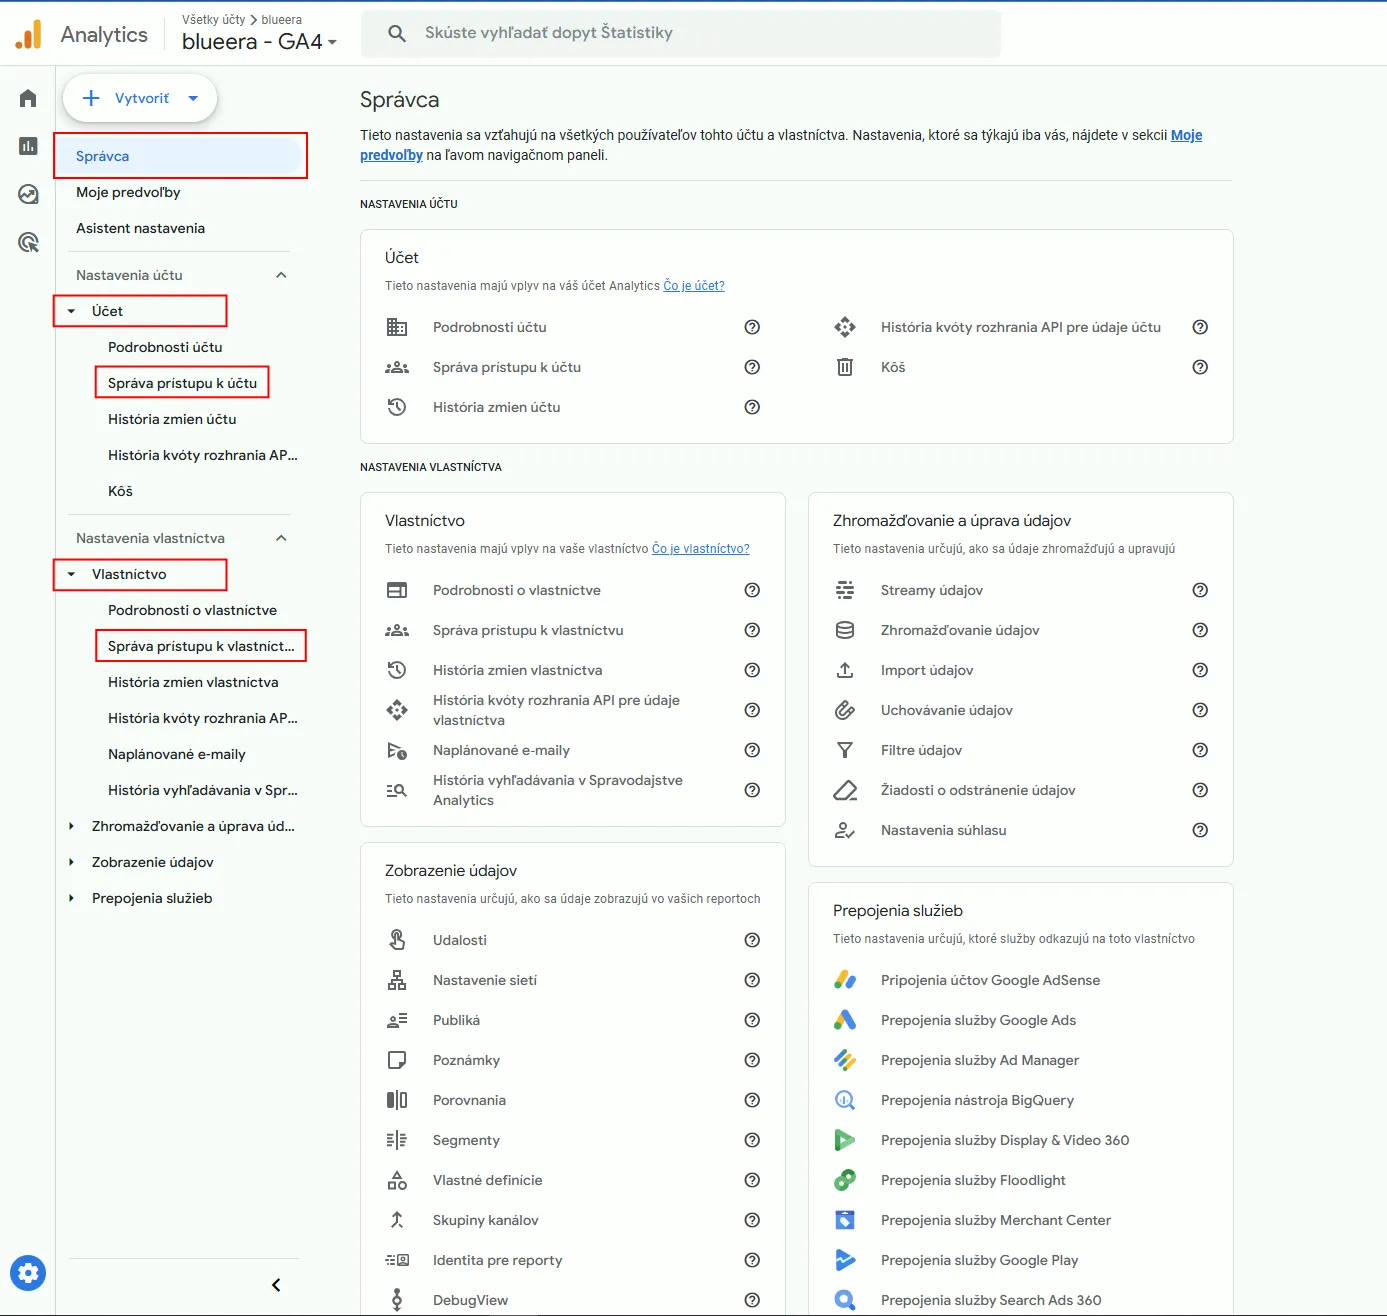Select Asistent nastavenia in sidebar
This screenshot has width=1387, height=1316.
click(140, 228)
